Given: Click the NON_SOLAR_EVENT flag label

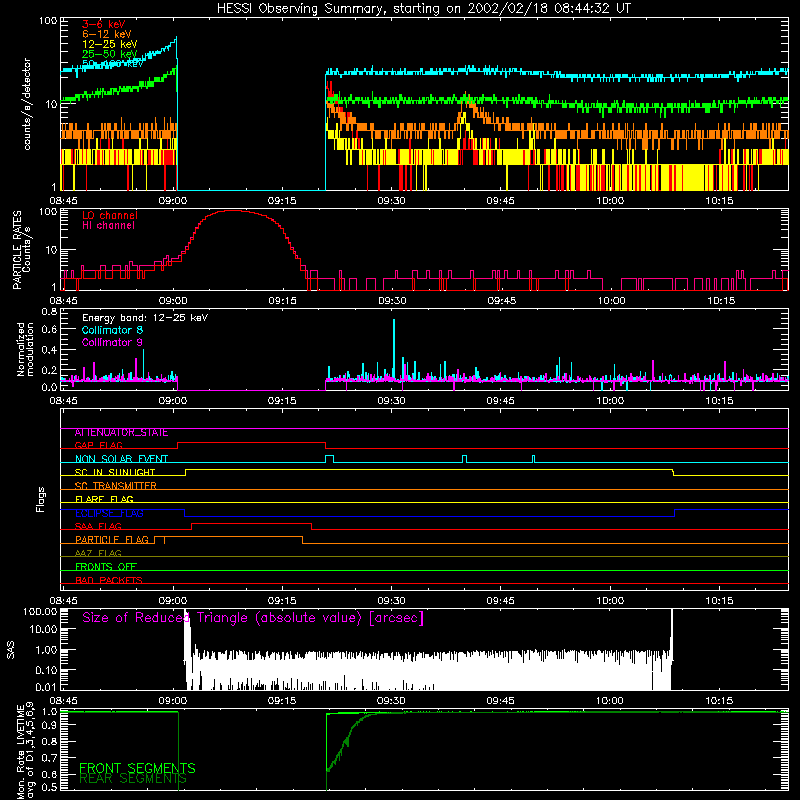Looking at the screenshot, I should point(121,459).
